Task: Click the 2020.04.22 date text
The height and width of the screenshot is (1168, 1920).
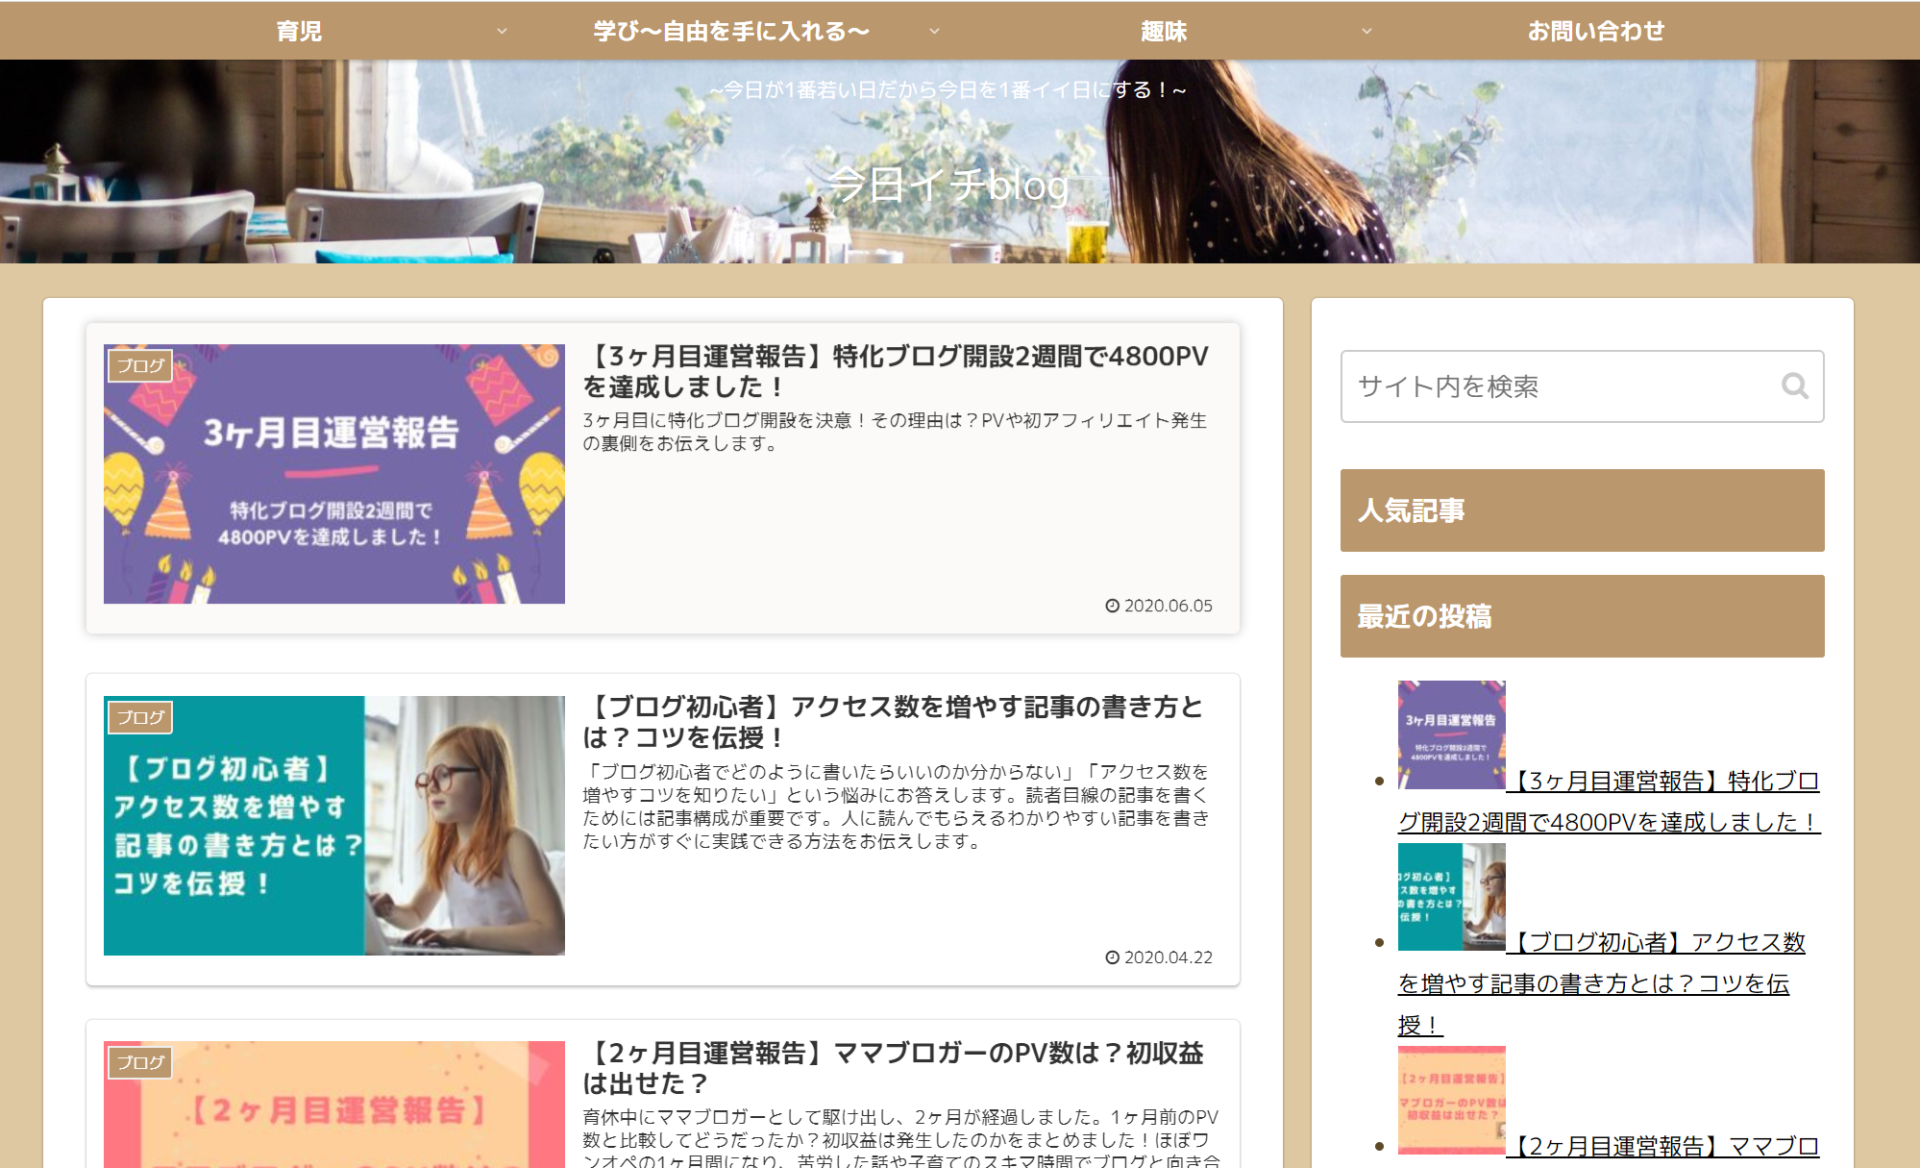Action: point(1168,957)
